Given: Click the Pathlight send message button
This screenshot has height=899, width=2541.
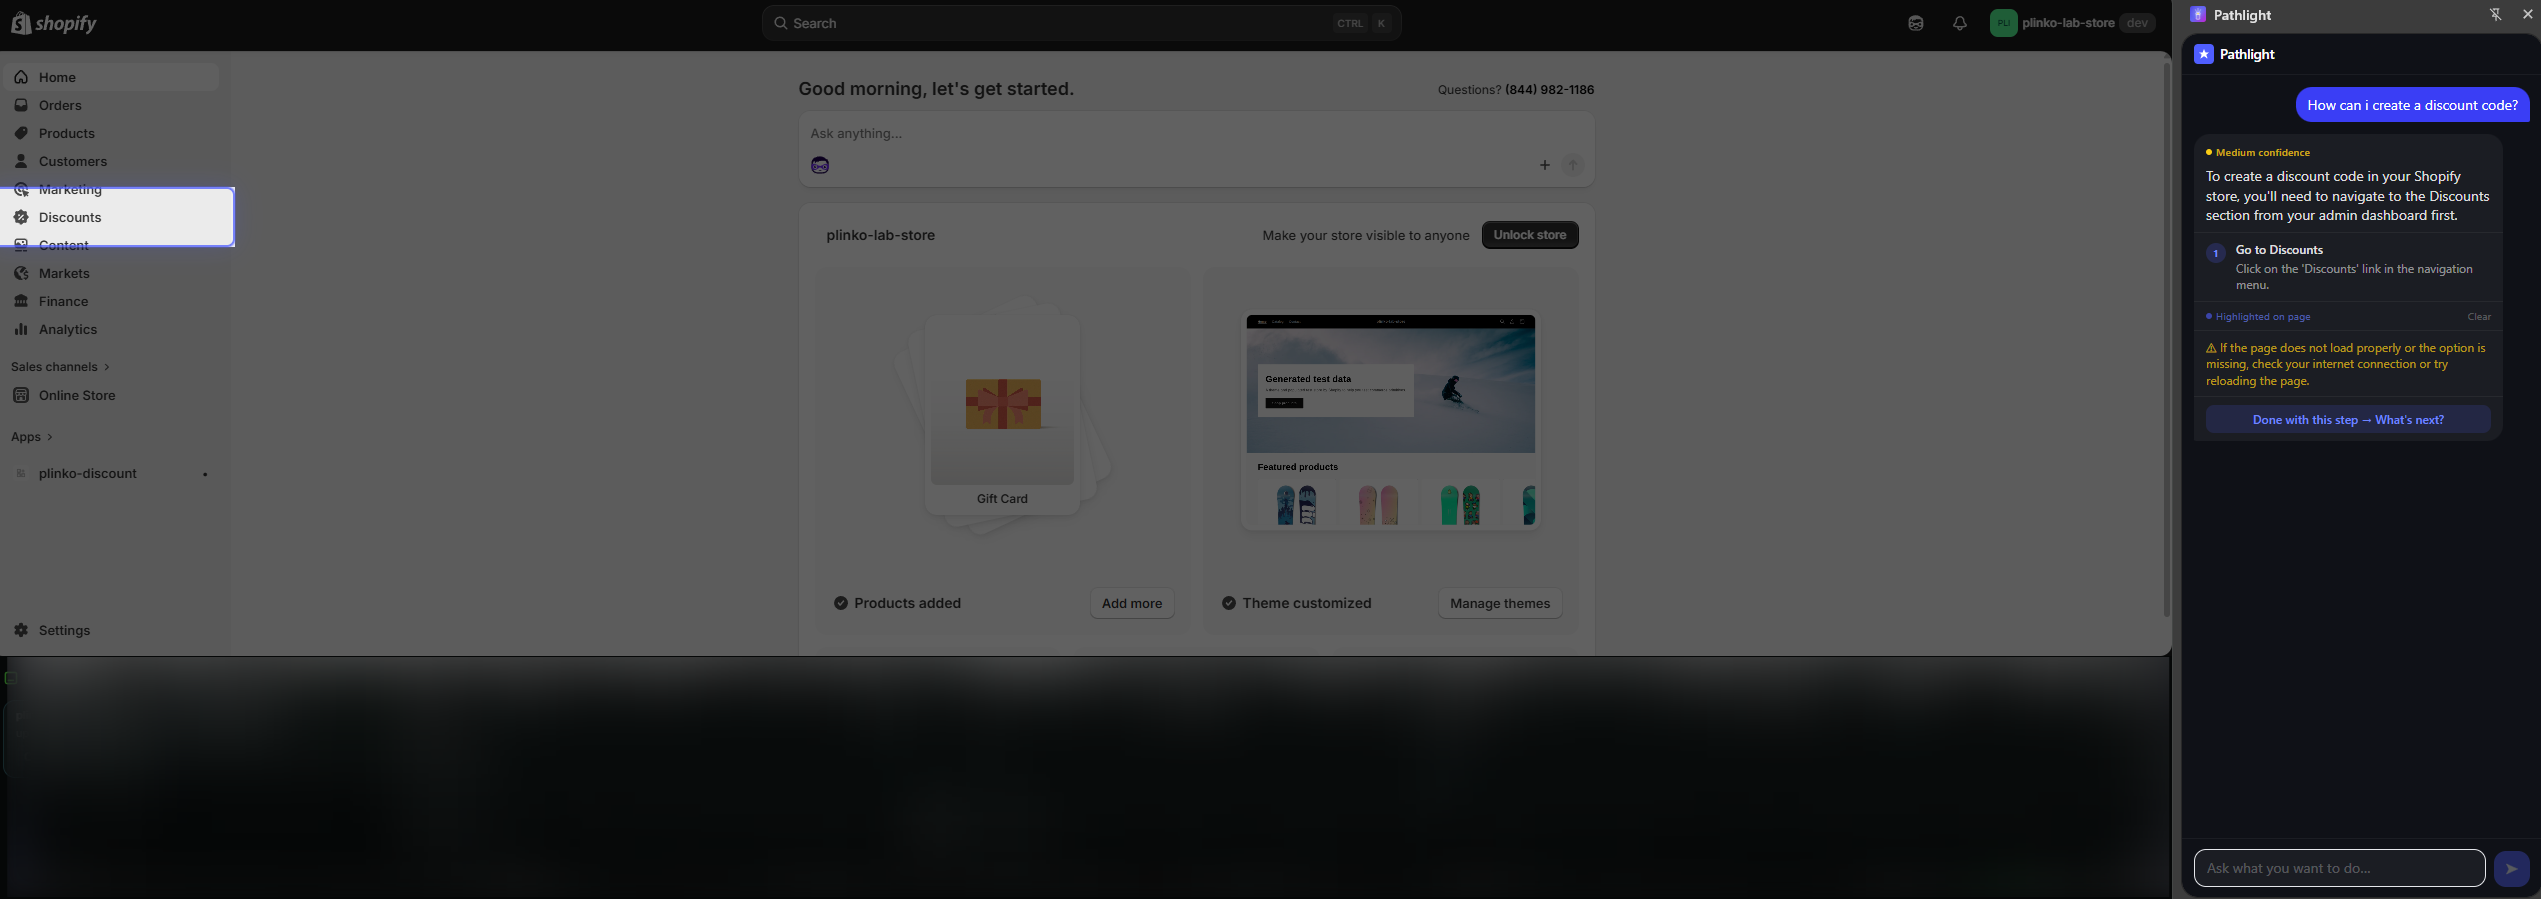Looking at the screenshot, I should point(2511,868).
